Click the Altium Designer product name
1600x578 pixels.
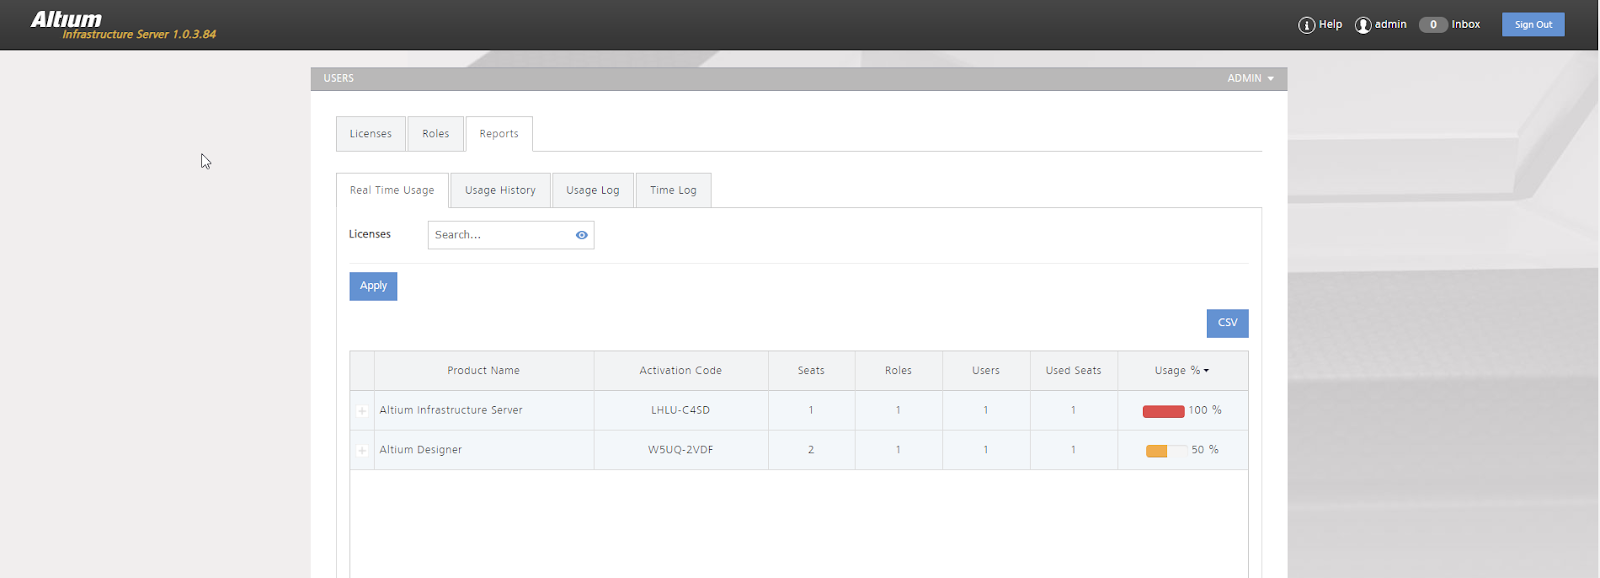coord(420,450)
